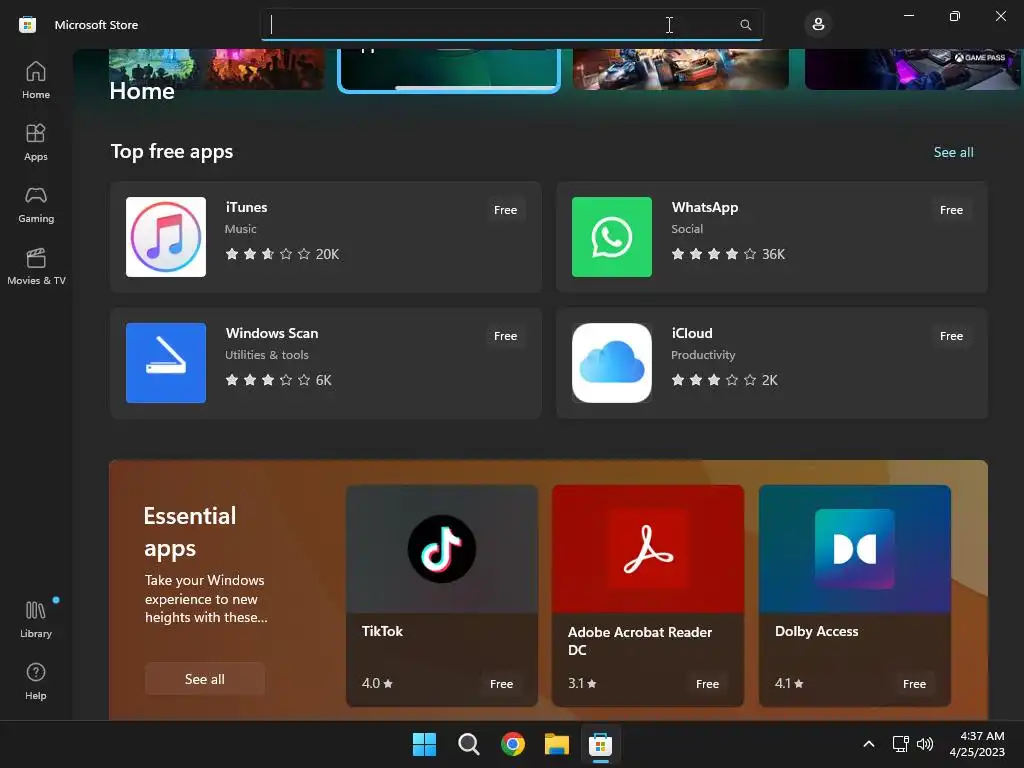1024x768 pixels.
Task: Click the WhatsApp 36K star rating
Action: pos(728,254)
